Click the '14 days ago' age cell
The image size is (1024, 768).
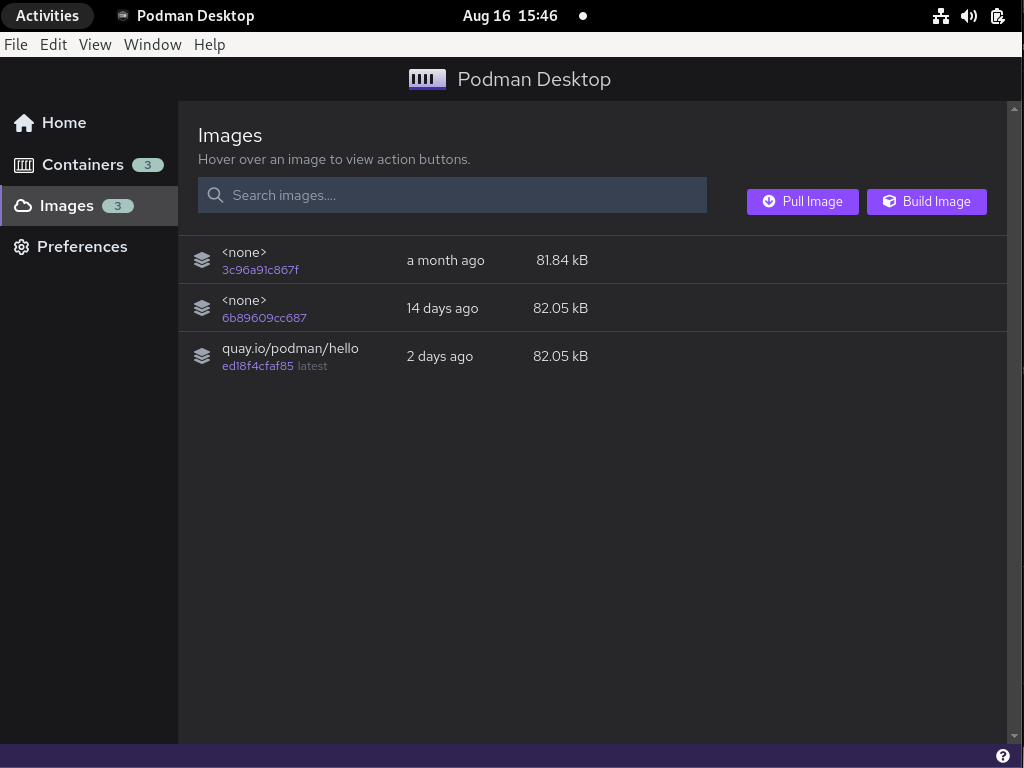(x=442, y=308)
